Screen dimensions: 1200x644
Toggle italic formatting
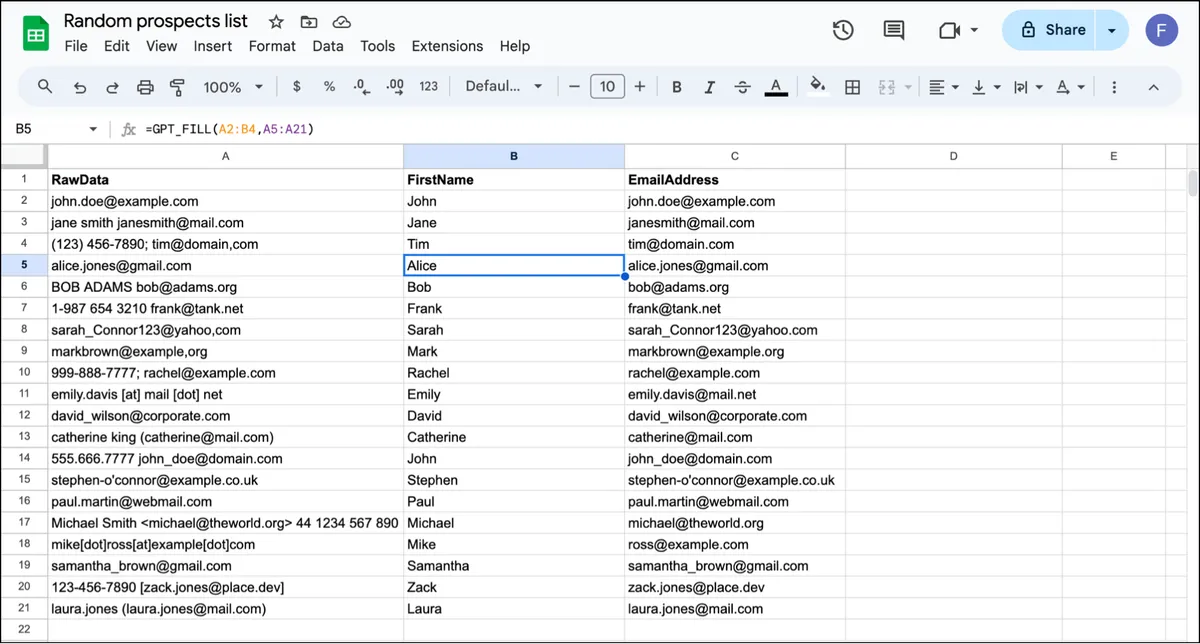(710, 87)
